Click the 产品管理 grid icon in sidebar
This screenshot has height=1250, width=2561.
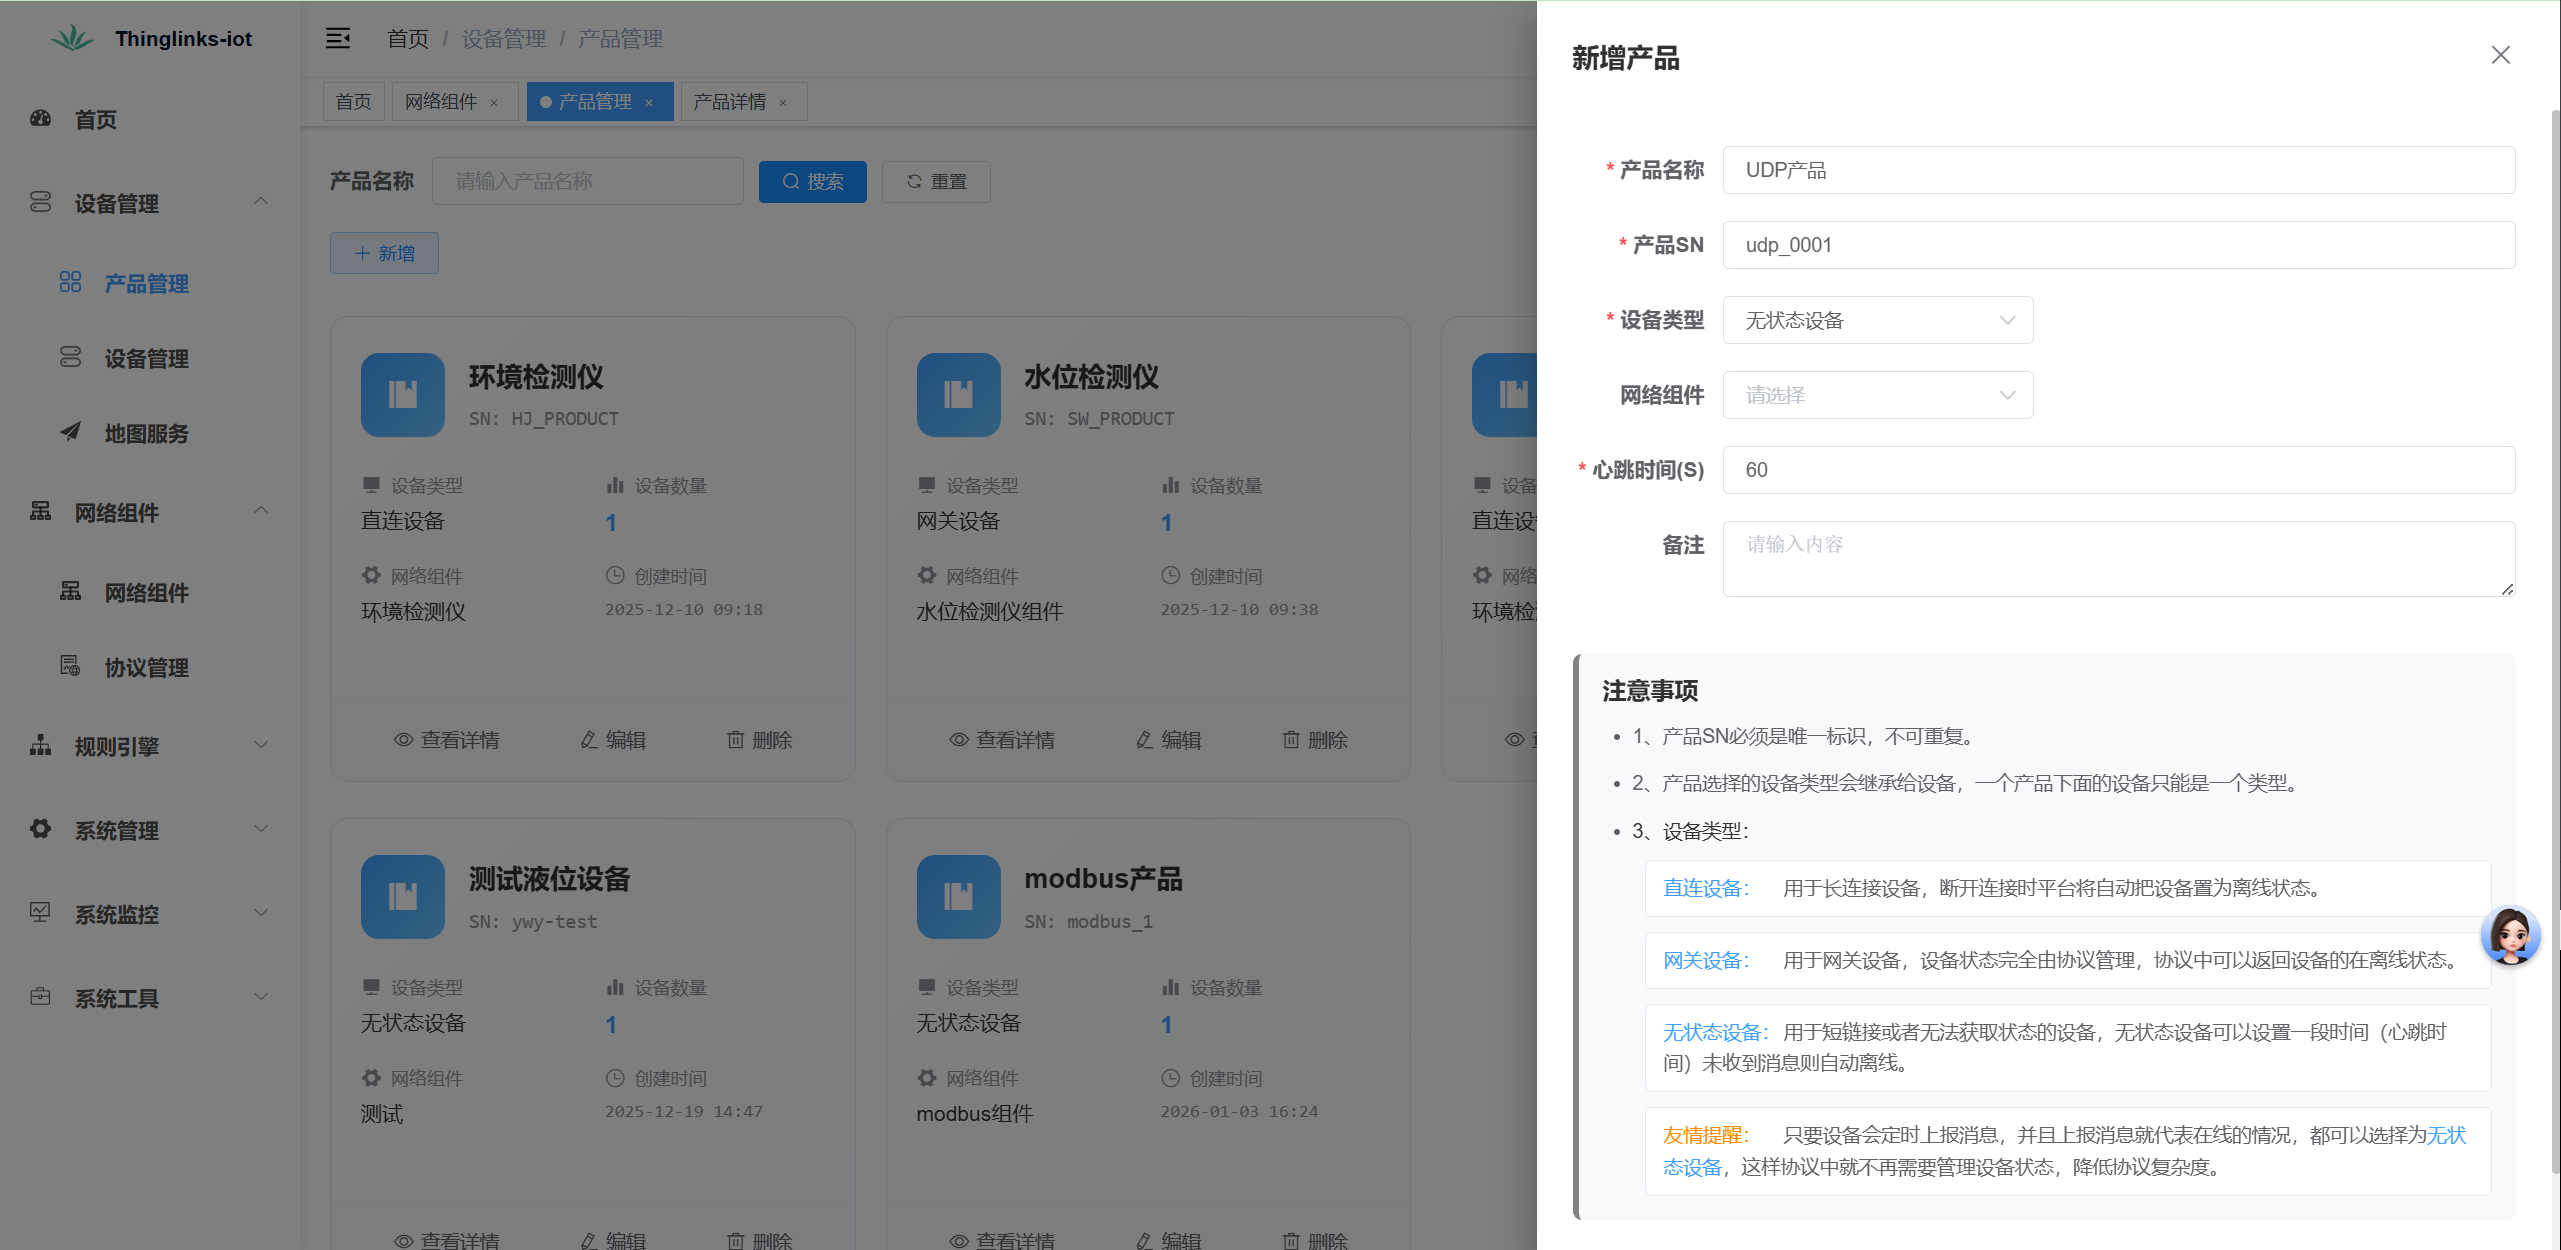(x=70, y=282)
